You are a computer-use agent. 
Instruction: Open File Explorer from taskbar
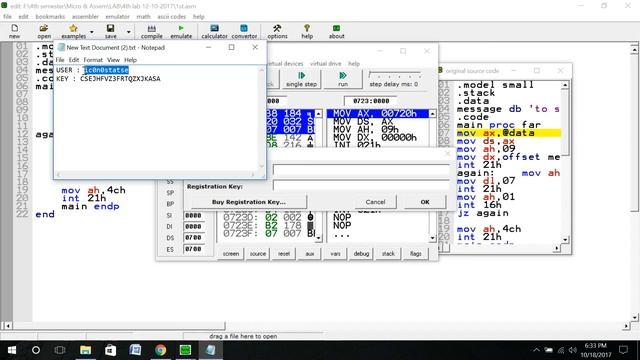tap(85, 350)
